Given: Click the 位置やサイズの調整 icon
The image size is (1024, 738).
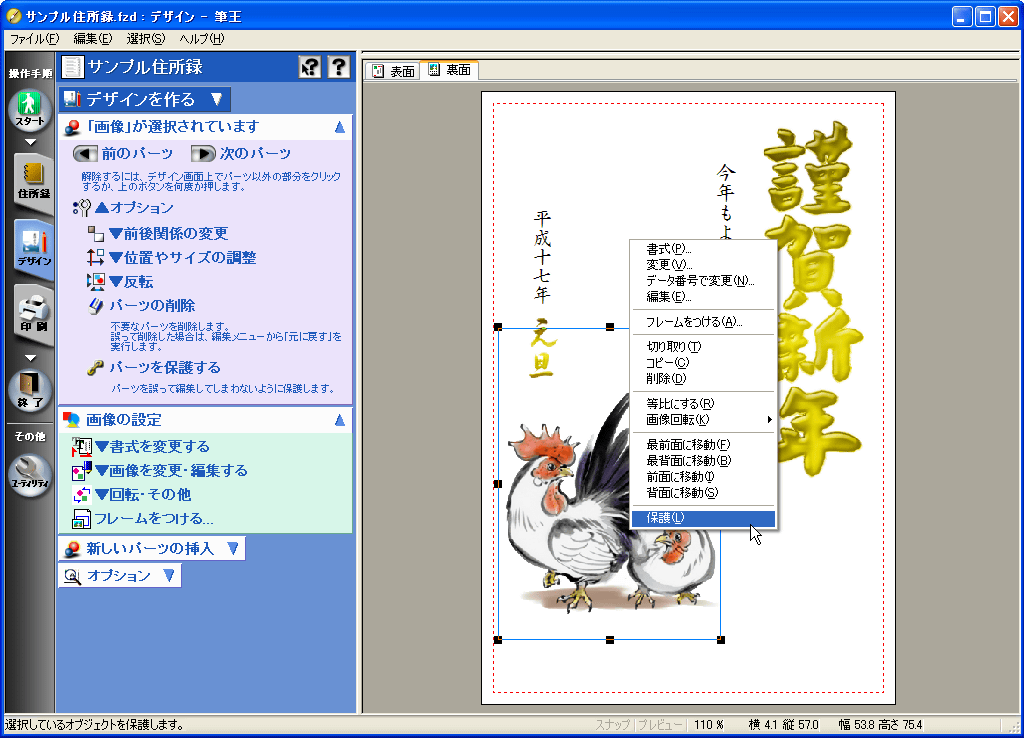Looking at the screenshot, I should (x=95, y=257).
